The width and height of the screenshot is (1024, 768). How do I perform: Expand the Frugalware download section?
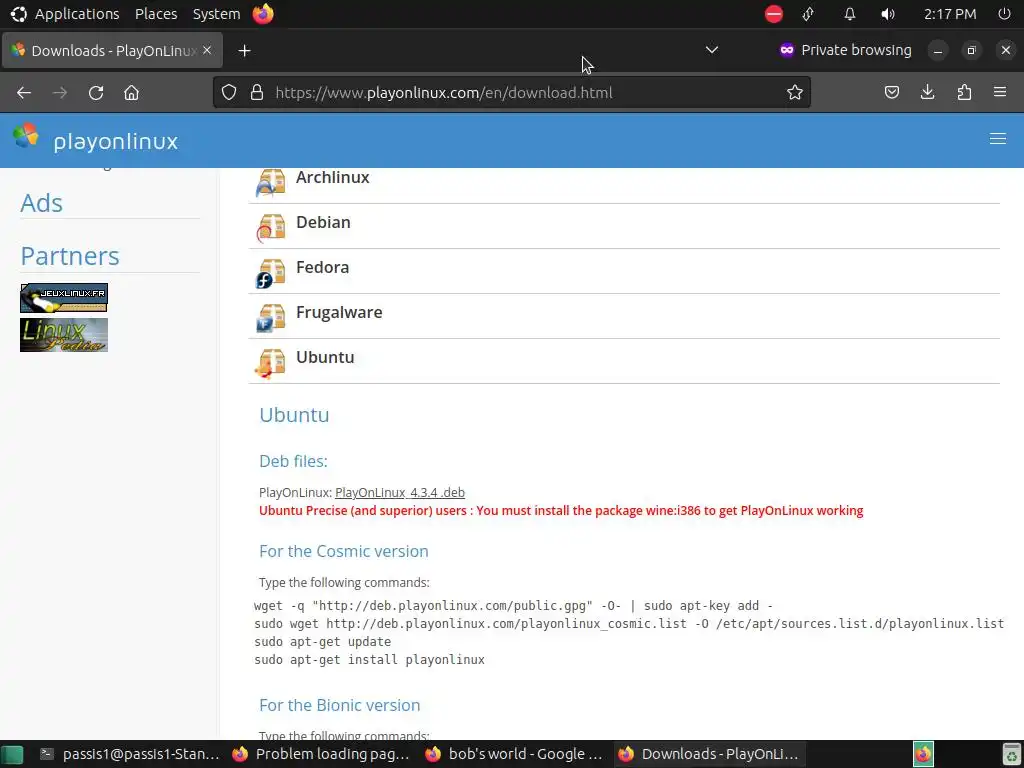coord(624,316)
